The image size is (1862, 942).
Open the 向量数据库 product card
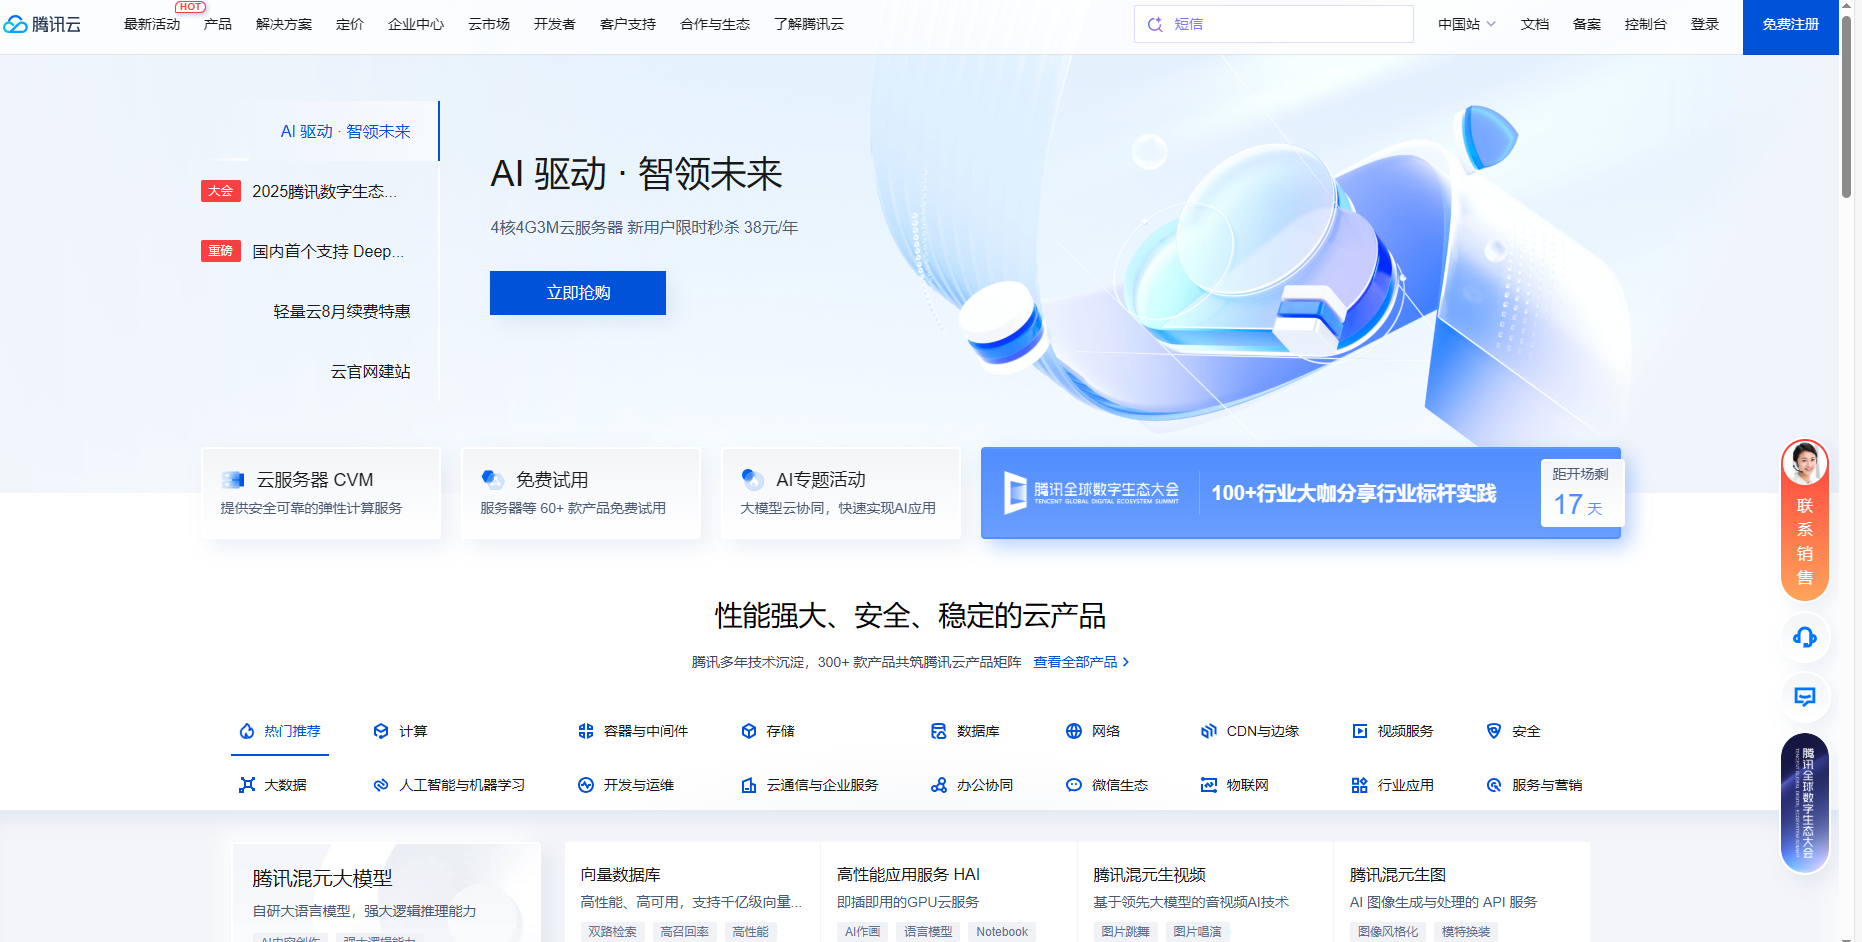coord(693,892)
